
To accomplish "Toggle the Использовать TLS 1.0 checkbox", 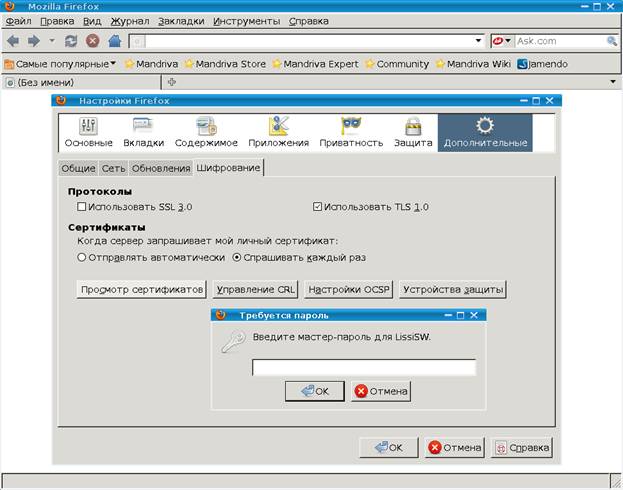I will (318, 207).
